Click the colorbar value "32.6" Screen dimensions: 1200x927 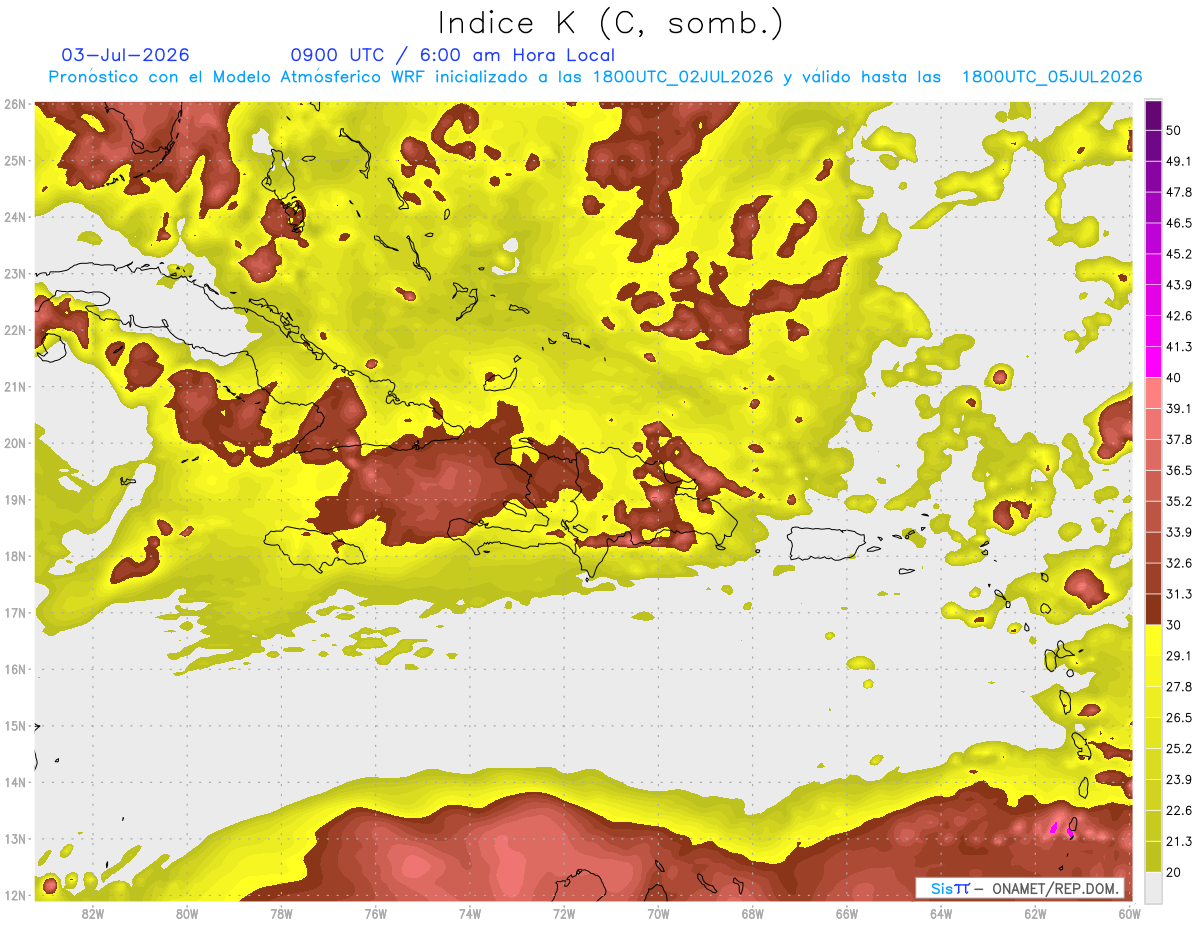coord(1179,563)
